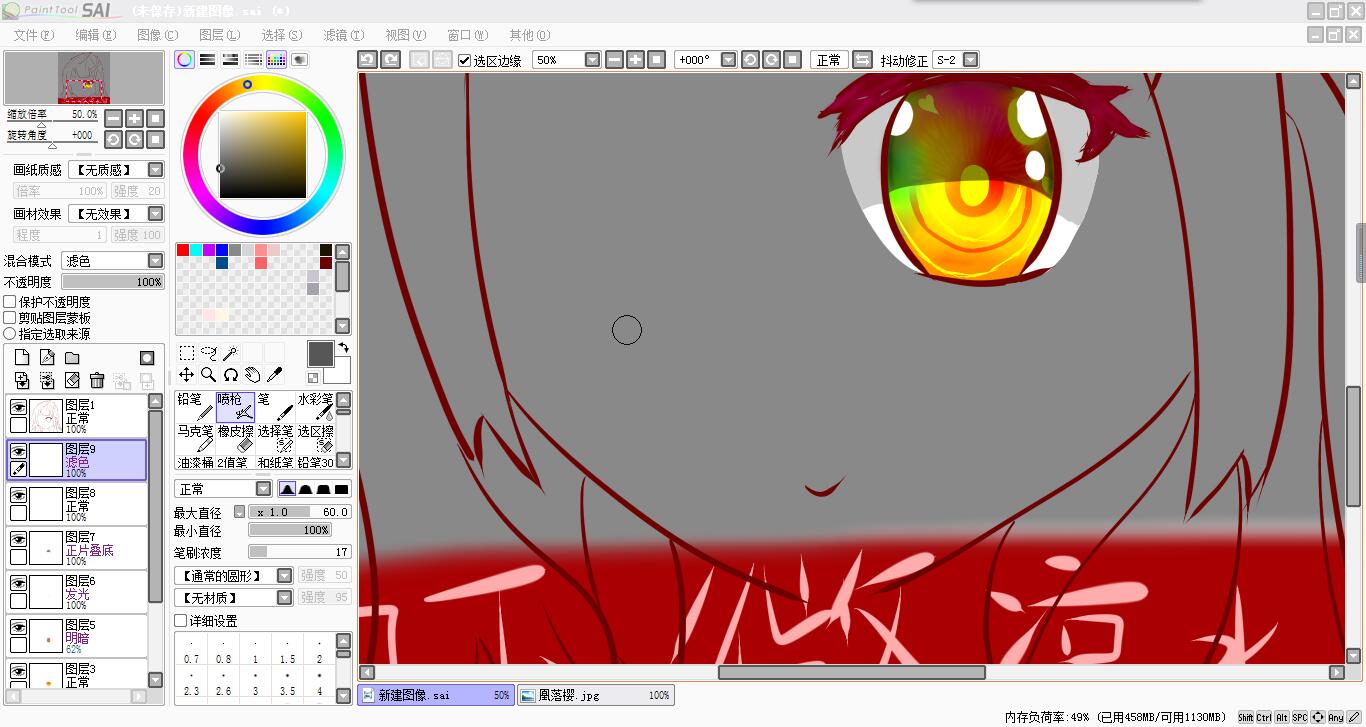Image resolution: width=1366 pixels, height=727 pixels.
Task: Zoom in with the toolbar plus button
Action: (x=636, y=60)
